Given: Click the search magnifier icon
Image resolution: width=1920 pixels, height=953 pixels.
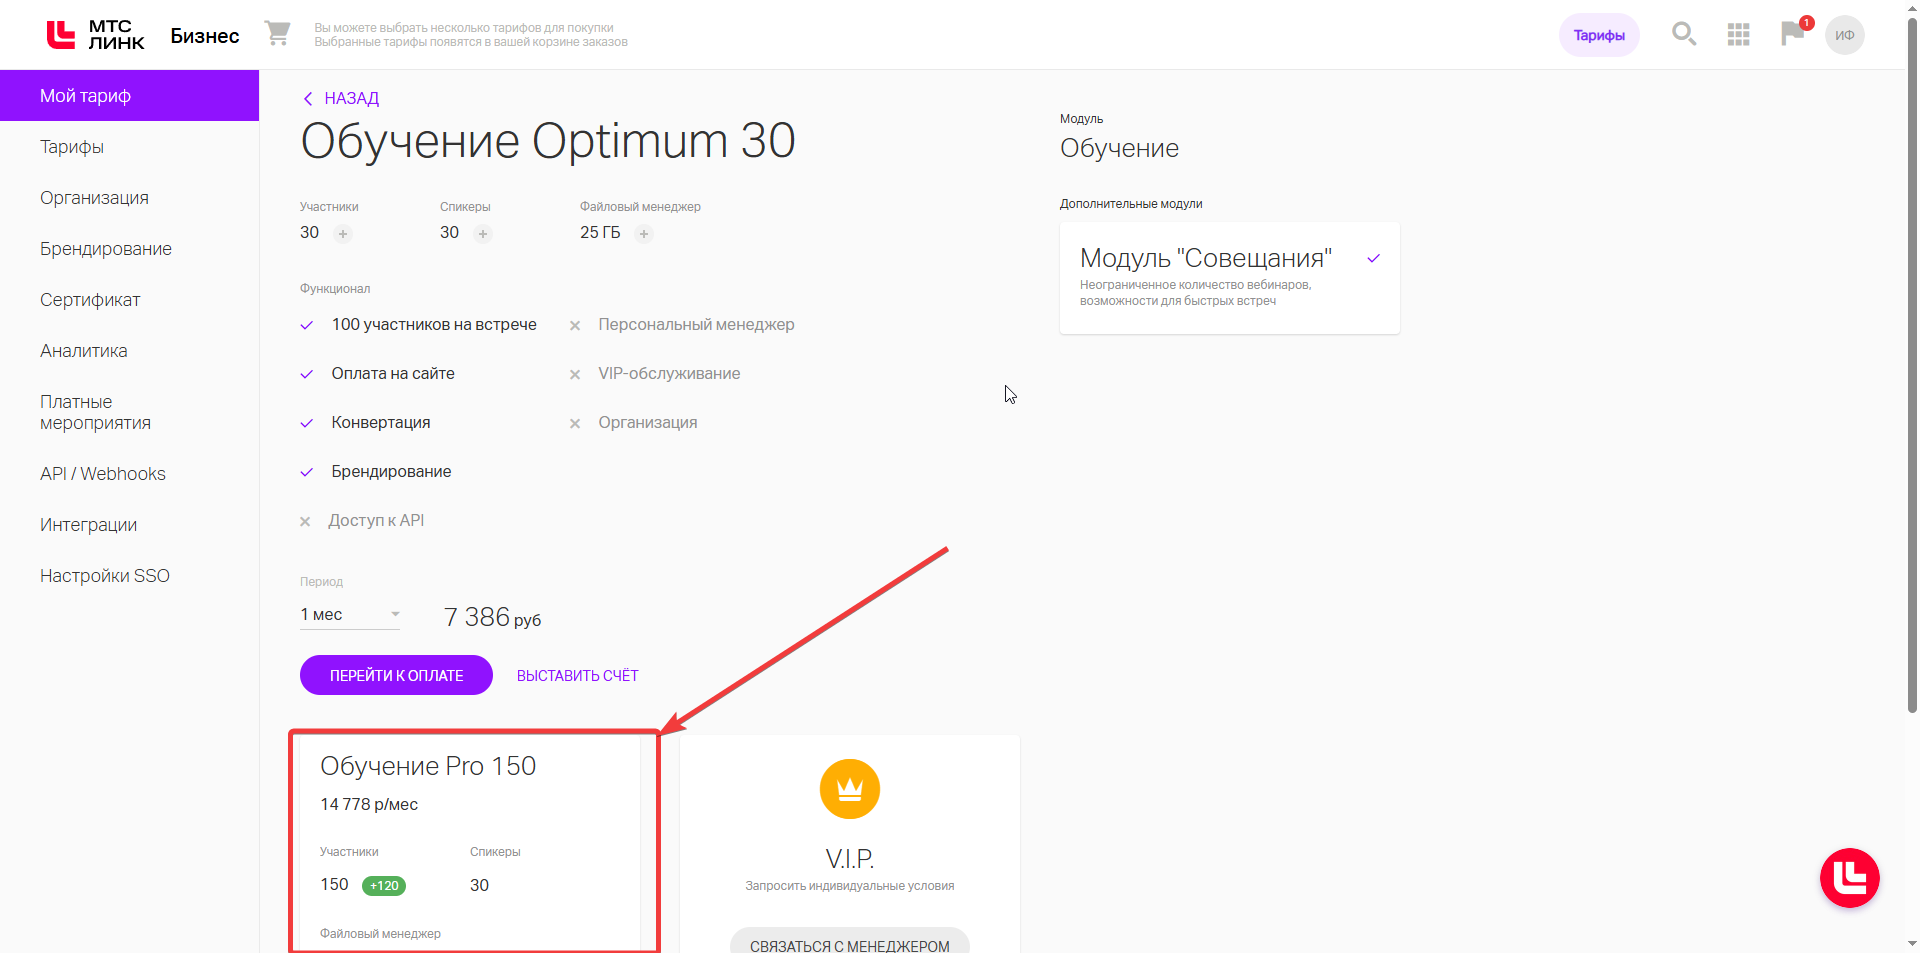Looking at the screenshot, I should click(x=1684, y=34).
